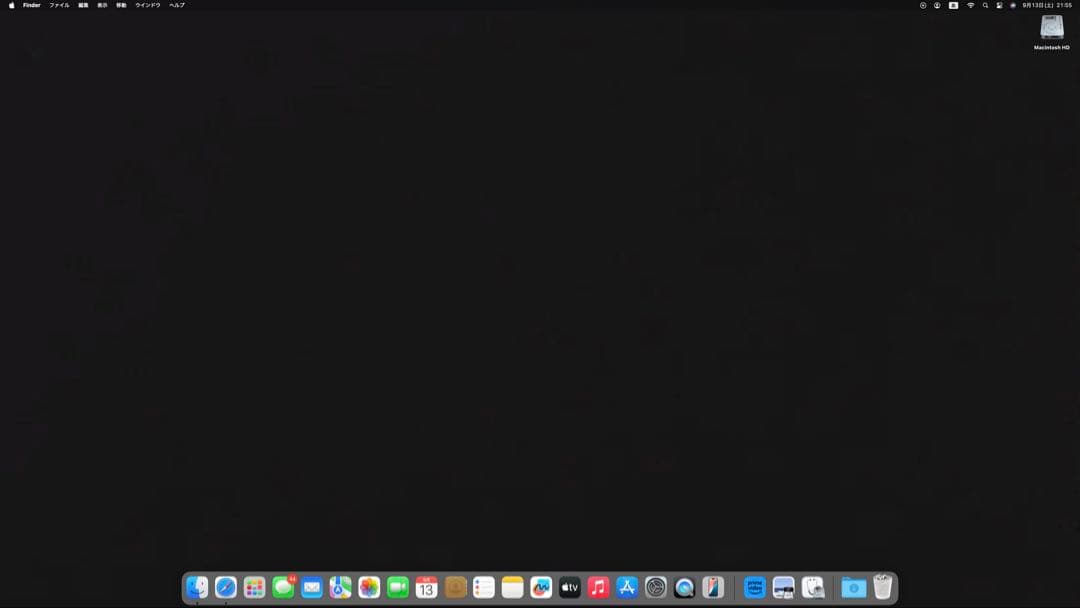Start FaceTime
Screen dimensions: 1080x608
397,587
